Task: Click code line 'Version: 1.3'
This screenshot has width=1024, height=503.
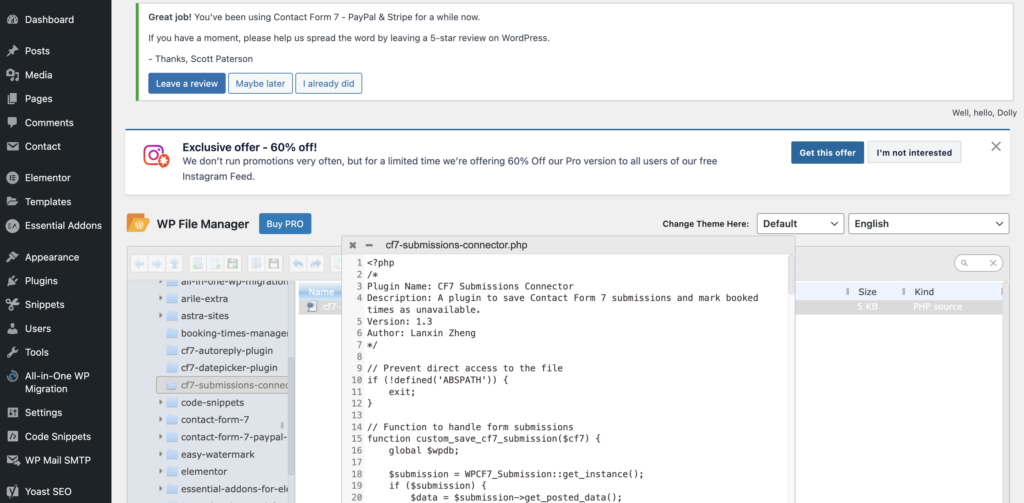Action: tap(400, 321)
